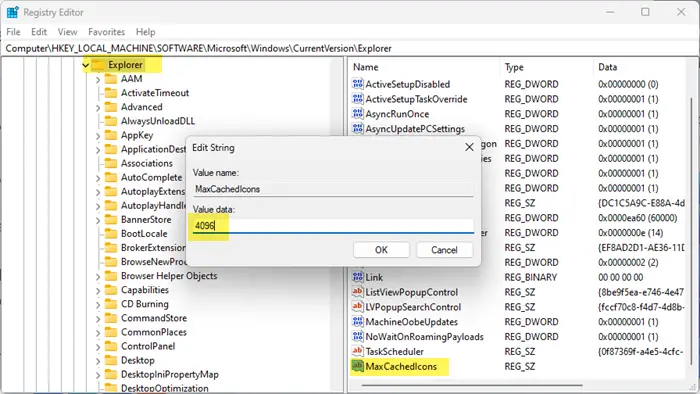Select the LVPopupSearchControl string icon
The image size is (700, 394).
pos(358,307)
